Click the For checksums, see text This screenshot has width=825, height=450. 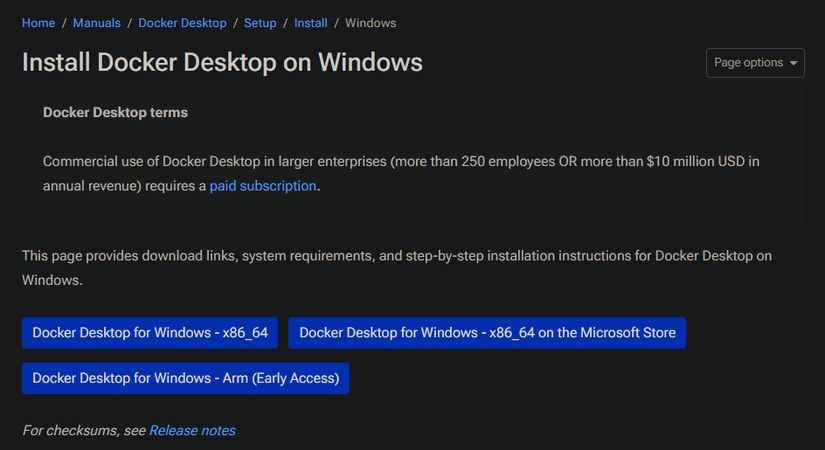coord(84,430)
